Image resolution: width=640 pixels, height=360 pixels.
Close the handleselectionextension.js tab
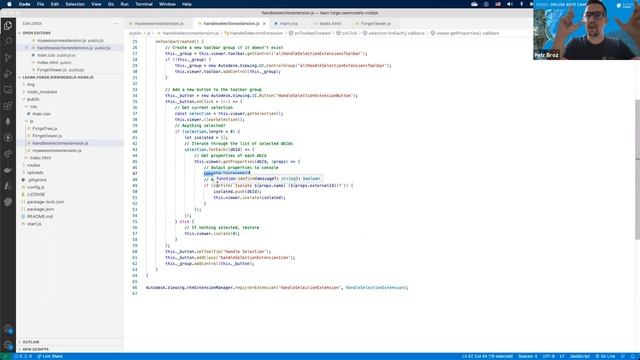tap(264, 24)
